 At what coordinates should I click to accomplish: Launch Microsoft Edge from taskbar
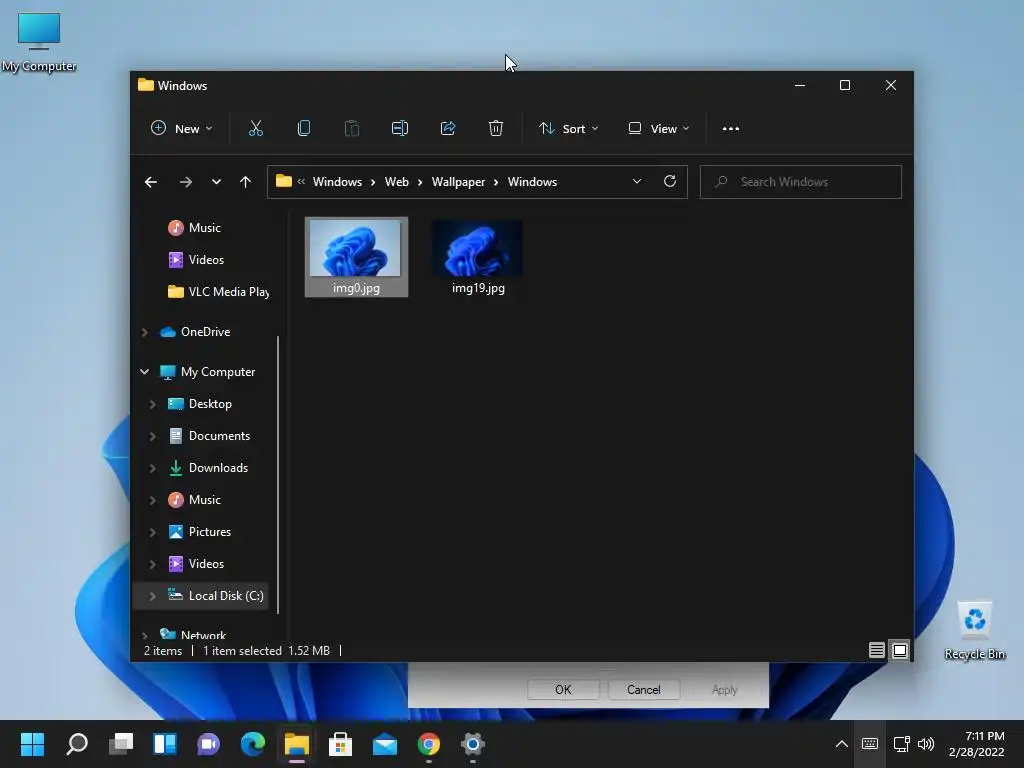pyautogui.click(x=253, y=744)
